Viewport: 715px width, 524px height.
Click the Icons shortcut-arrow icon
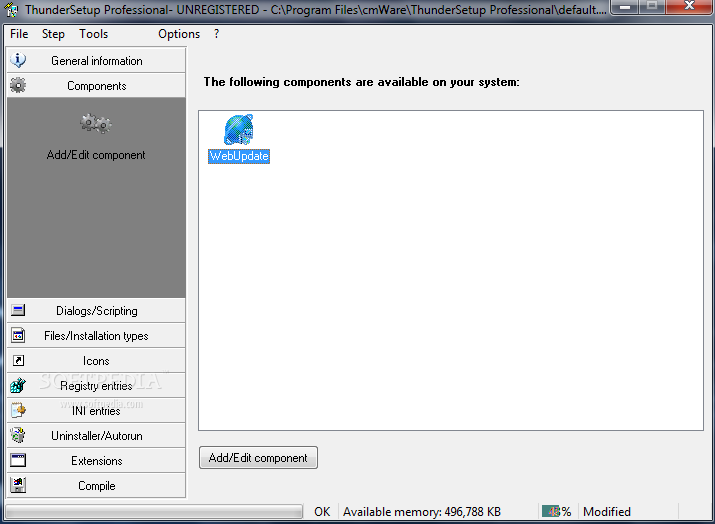pos(18,361)
